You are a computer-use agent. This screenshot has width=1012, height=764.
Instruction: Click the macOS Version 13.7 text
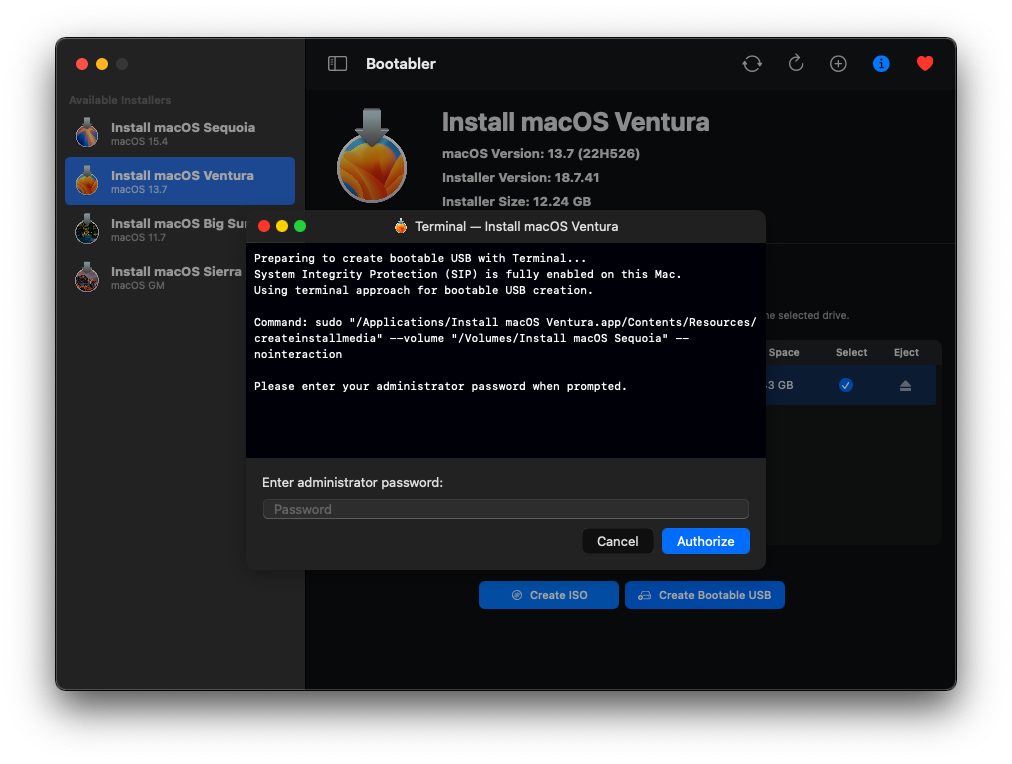click(541, 154)
